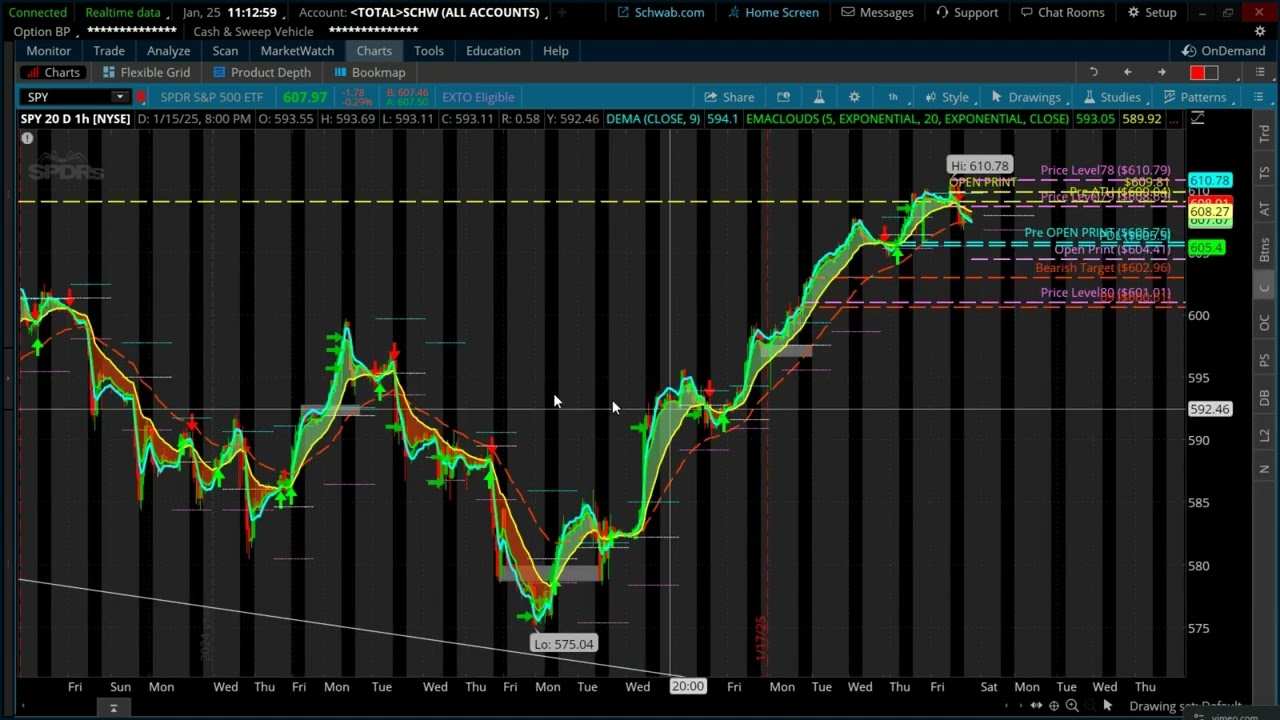Viewport: 1280px width, 720px height.
Task: Expand the Studies dropdown menu
Action: pyautogui.click(x=1111, y=97)
